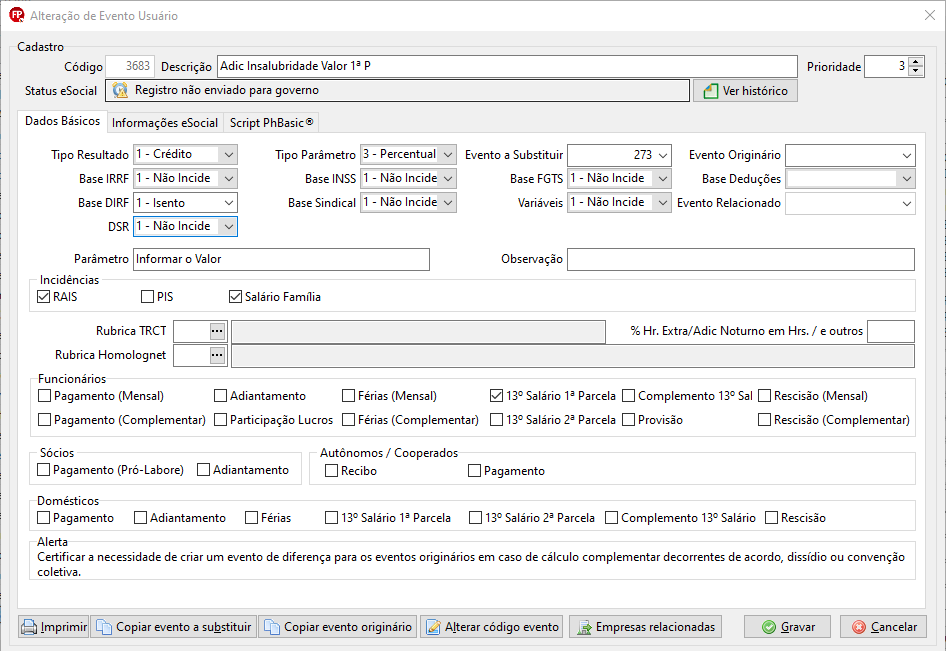
Task: Switch to the Dados Básicos tab
Action: 63,121
